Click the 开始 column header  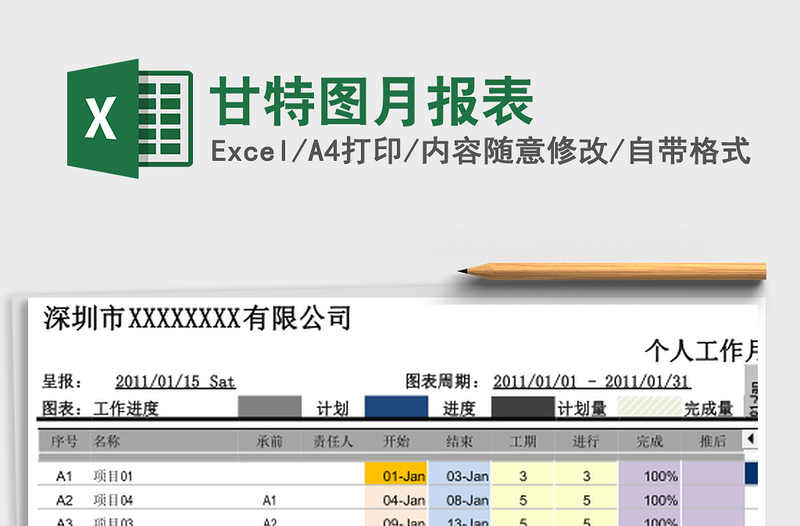[396, 441]
